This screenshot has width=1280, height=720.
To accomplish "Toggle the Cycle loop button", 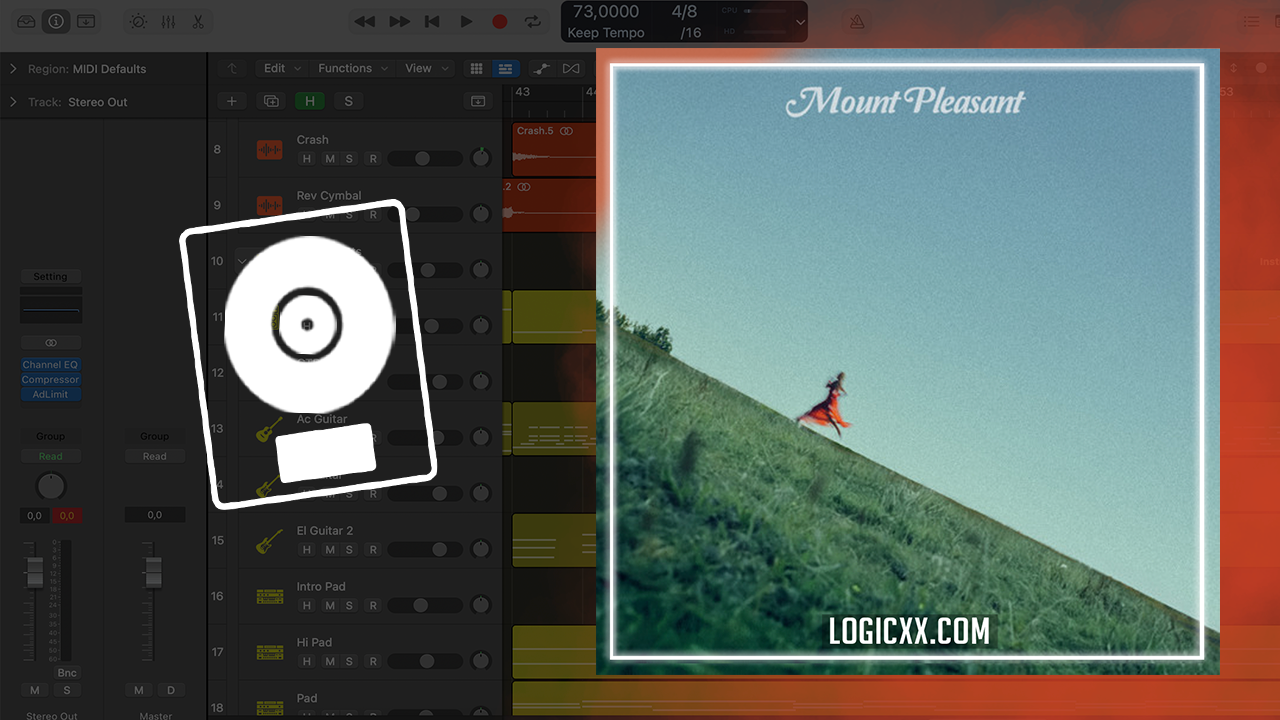I will coord(533,21).
